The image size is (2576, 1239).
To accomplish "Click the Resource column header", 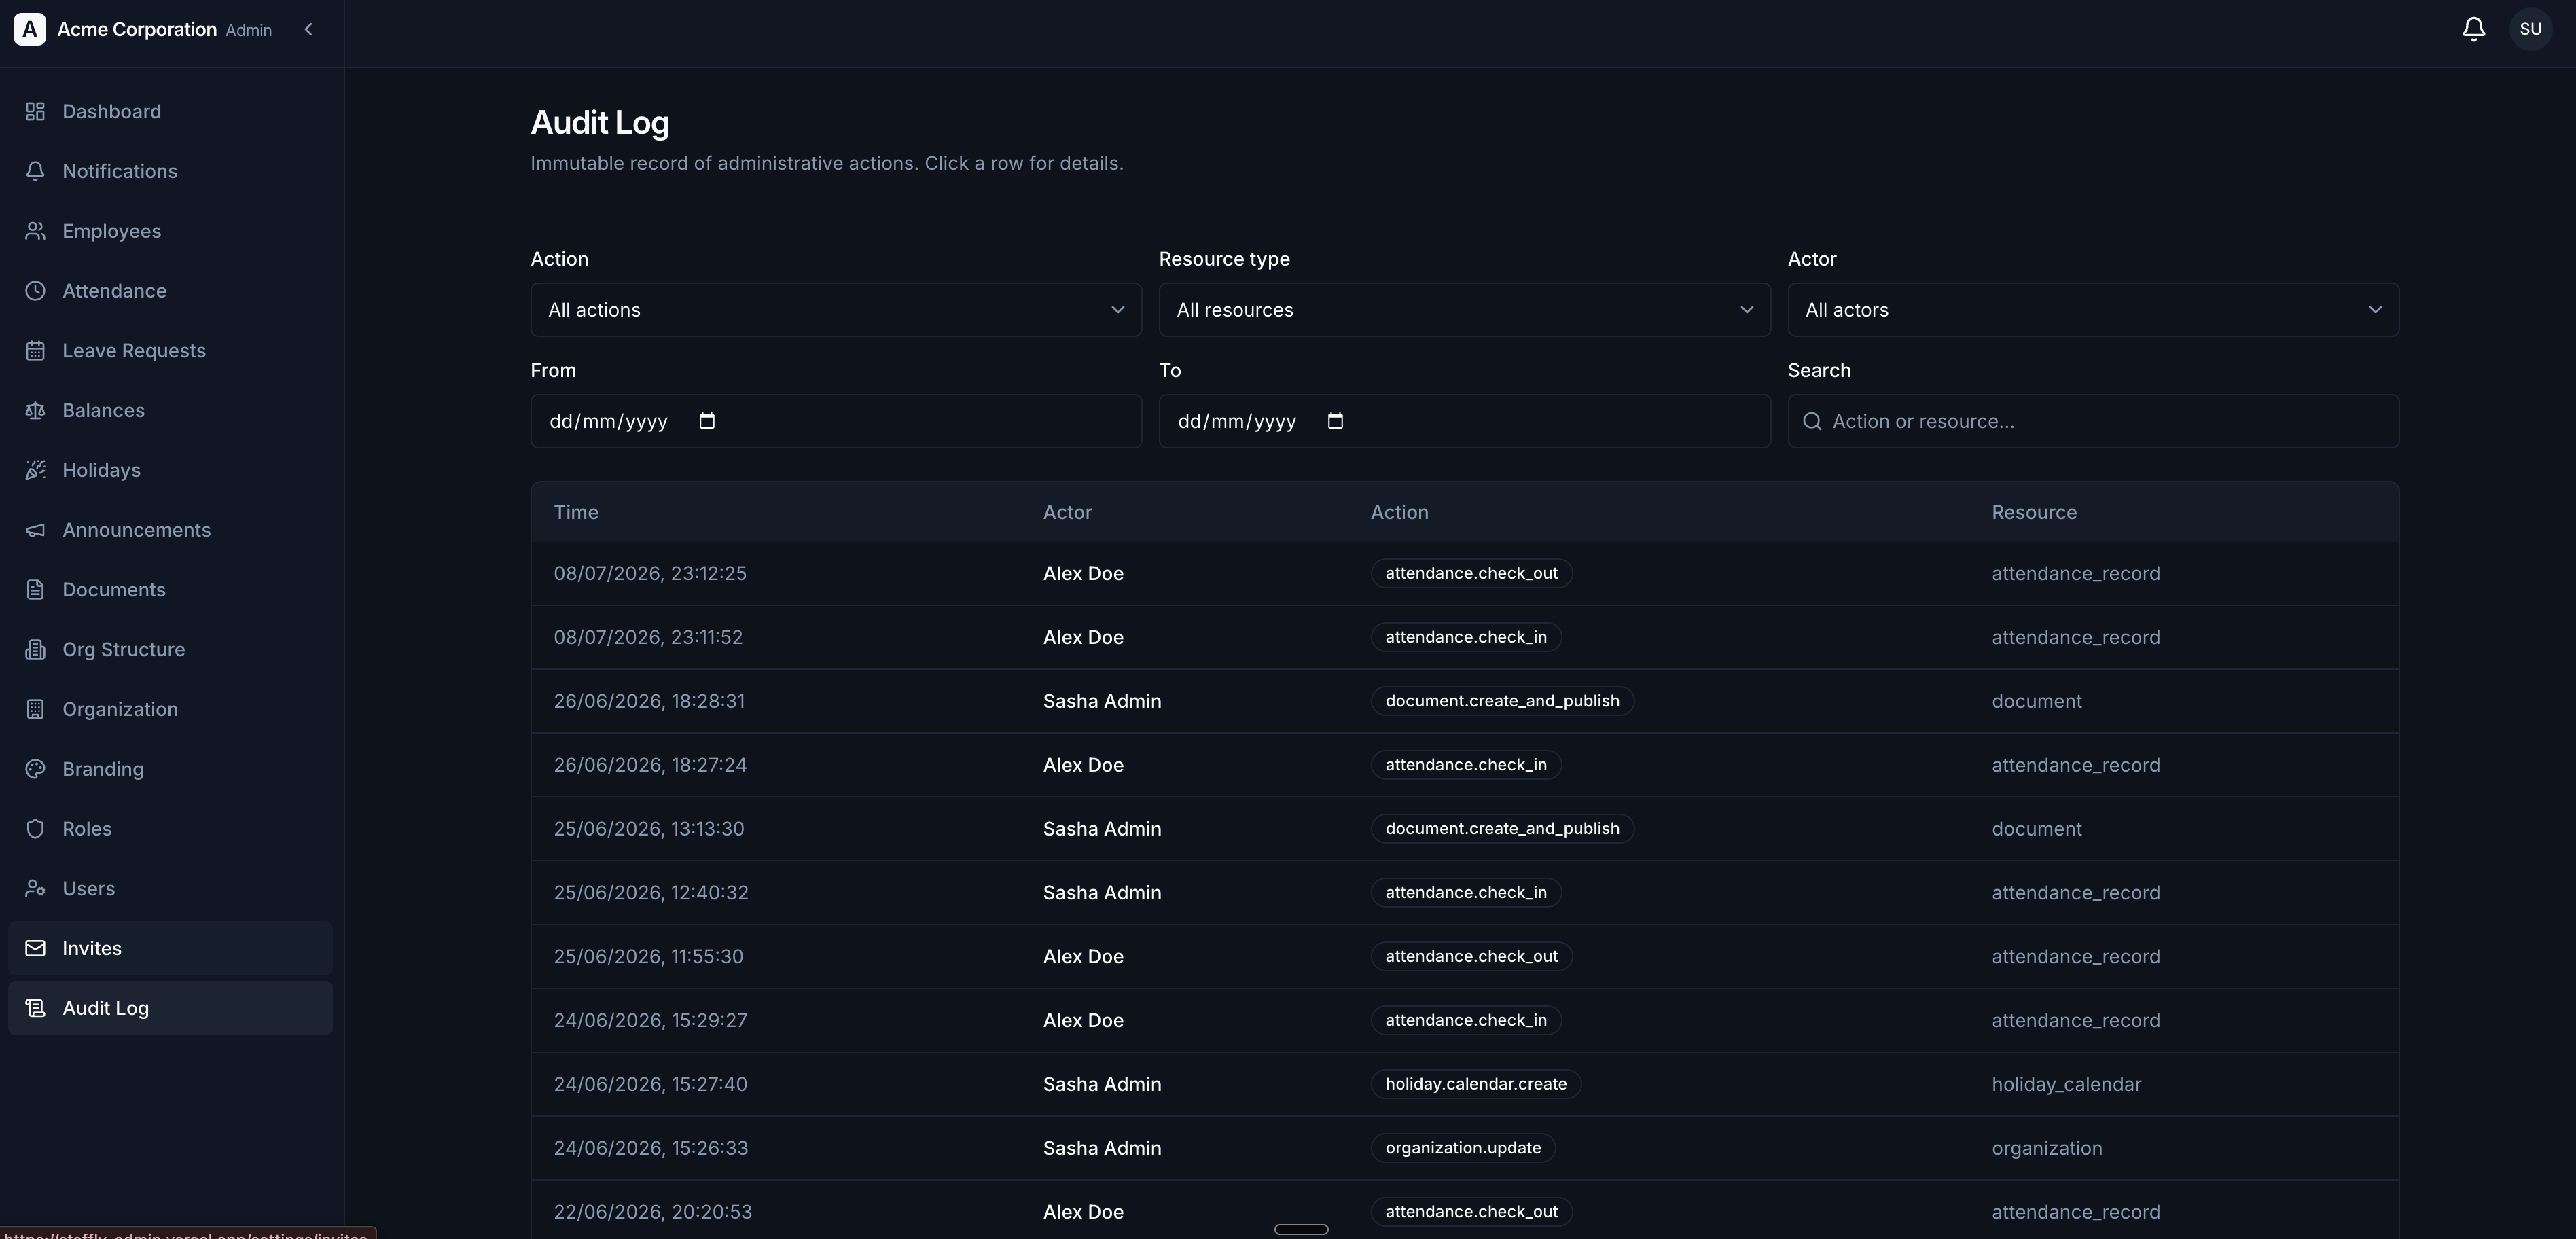I will pyautogui.click(x=2034, y=512).
